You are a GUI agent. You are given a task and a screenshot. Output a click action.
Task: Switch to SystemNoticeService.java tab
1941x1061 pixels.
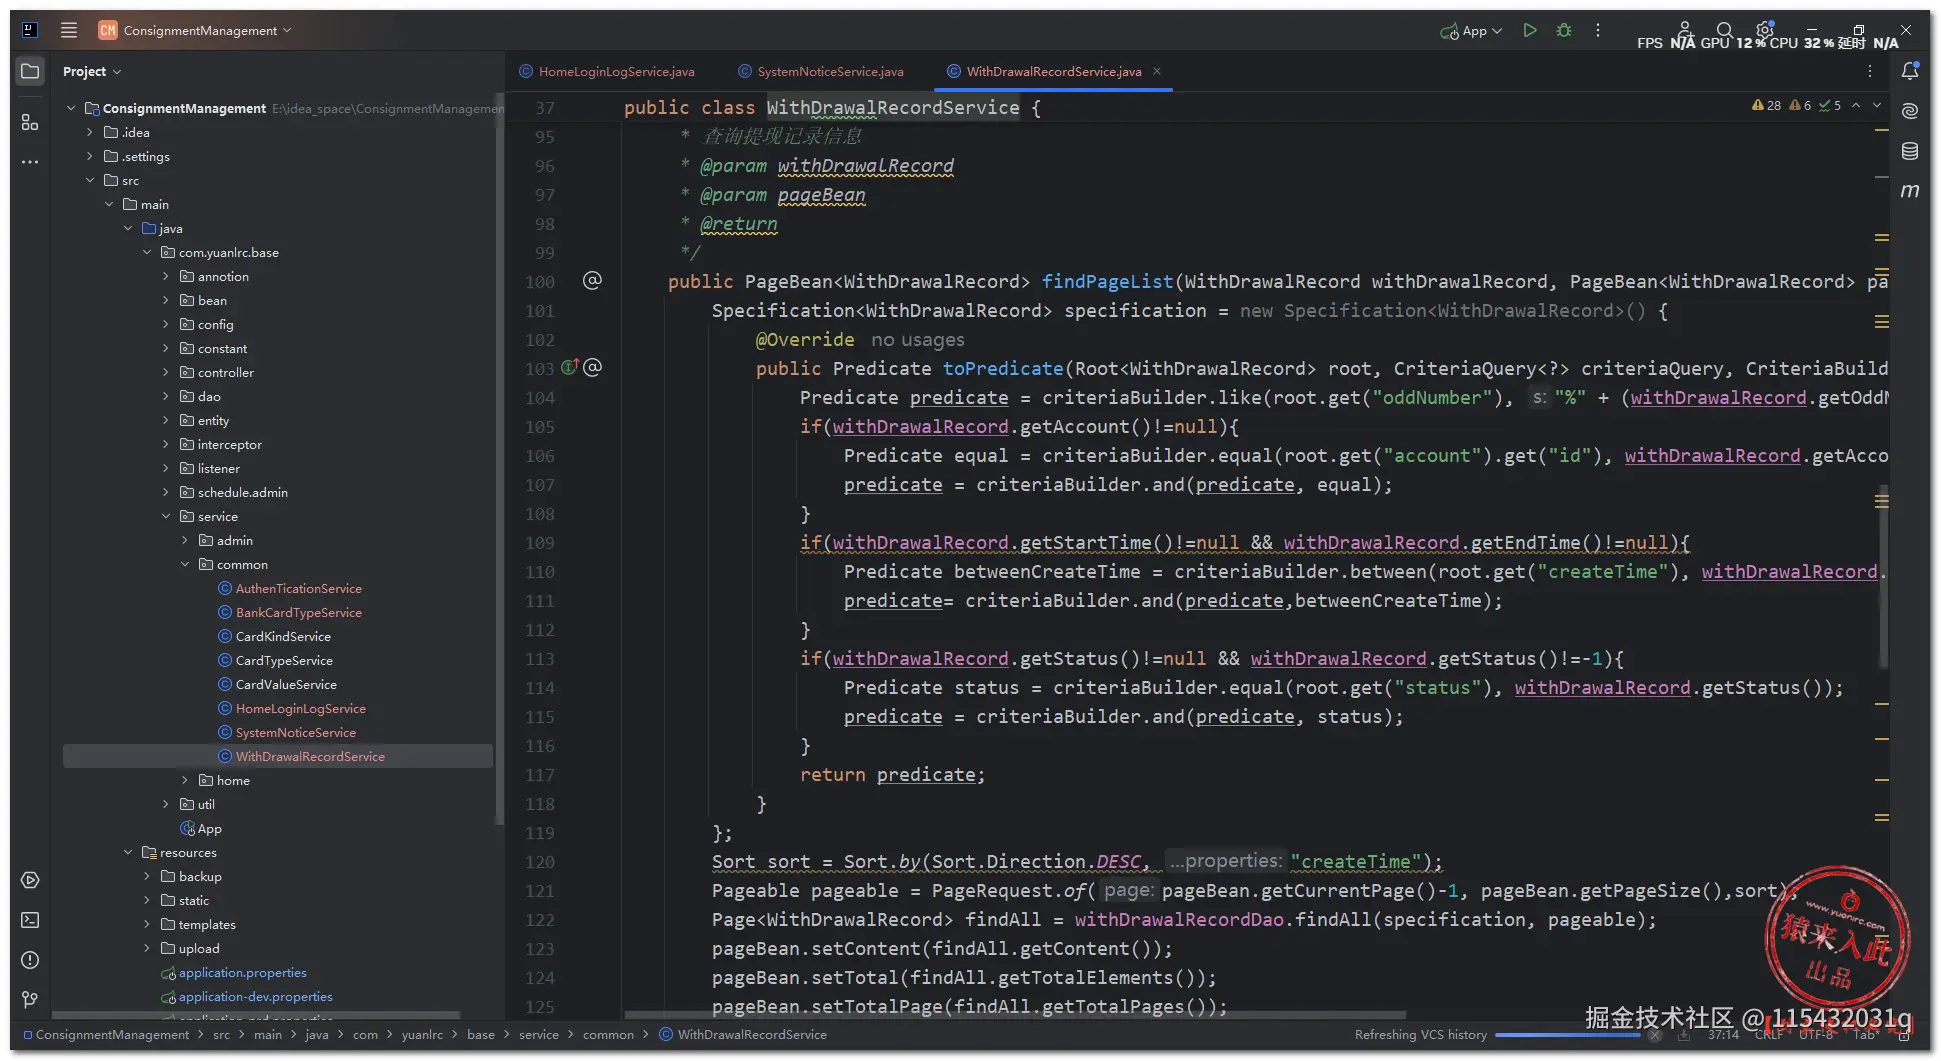click(x=821, y=71)
